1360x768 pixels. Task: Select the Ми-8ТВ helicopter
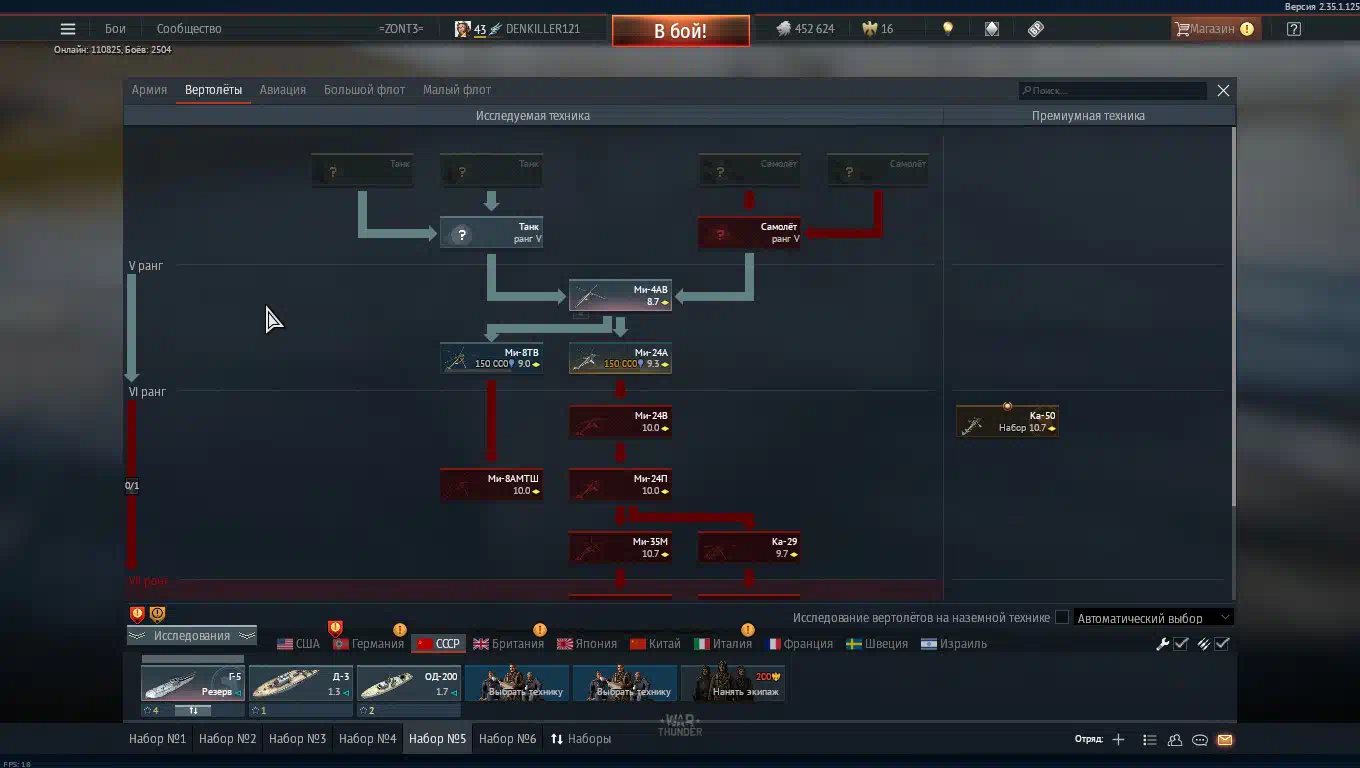[x=491, y=358]
